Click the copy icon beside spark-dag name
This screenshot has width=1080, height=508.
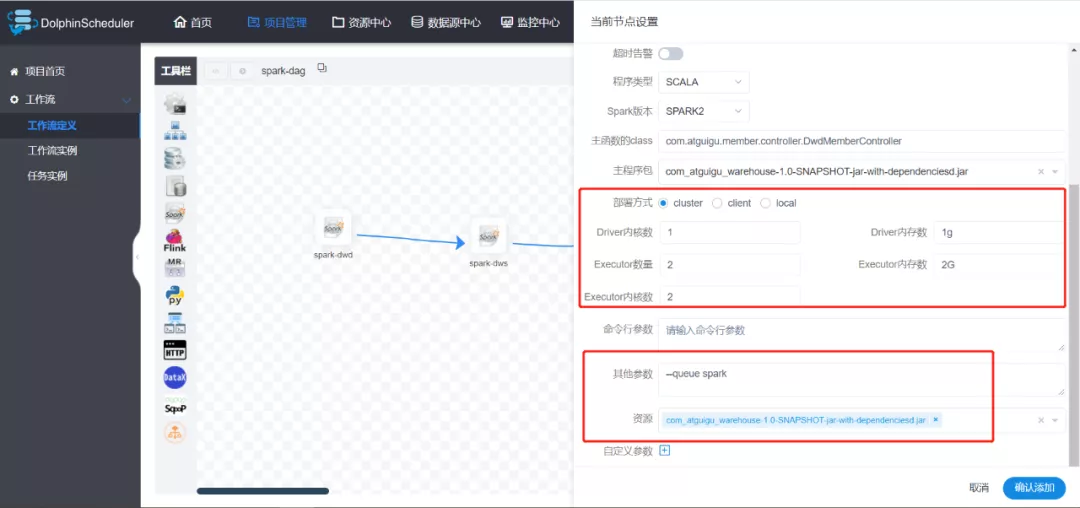322,69
